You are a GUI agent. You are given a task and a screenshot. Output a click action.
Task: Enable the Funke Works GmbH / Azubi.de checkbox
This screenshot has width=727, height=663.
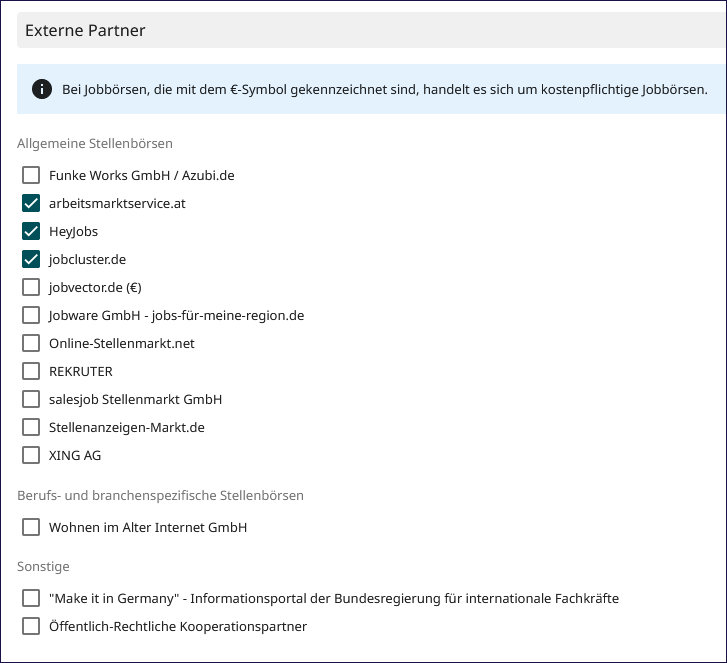tap(31, 175)
